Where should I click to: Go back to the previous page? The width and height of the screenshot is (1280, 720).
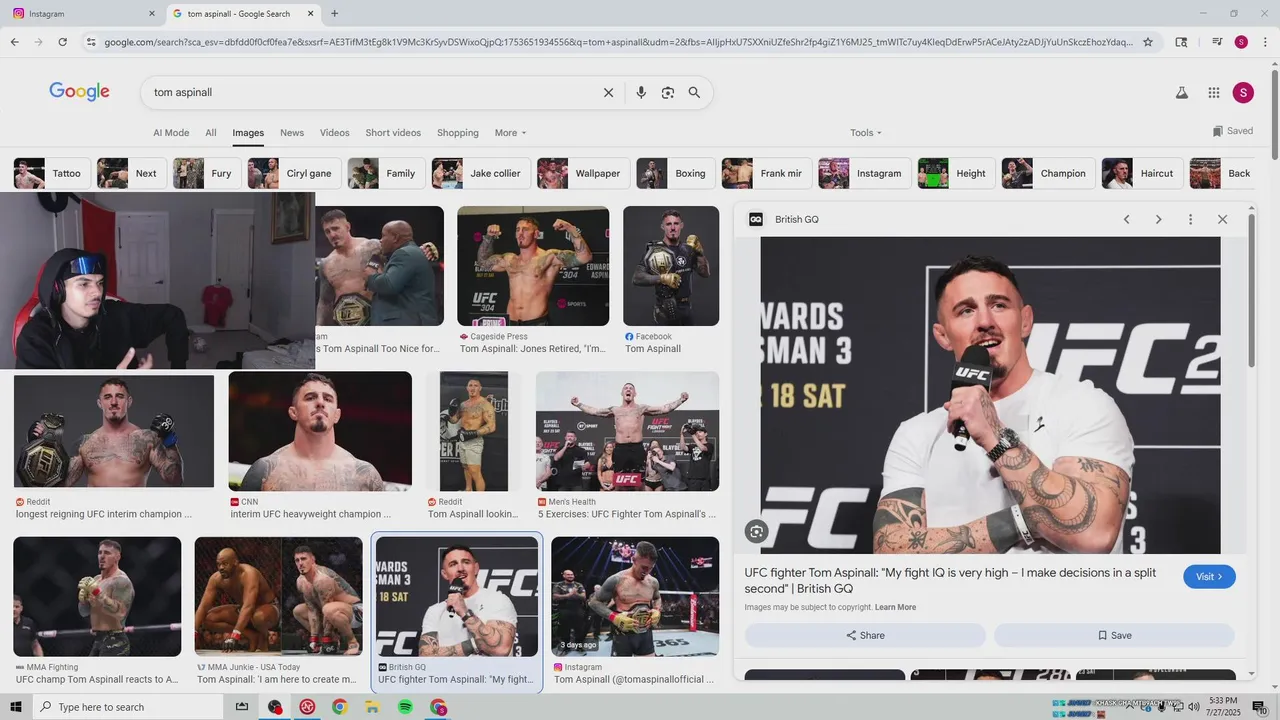click(14, 42)
